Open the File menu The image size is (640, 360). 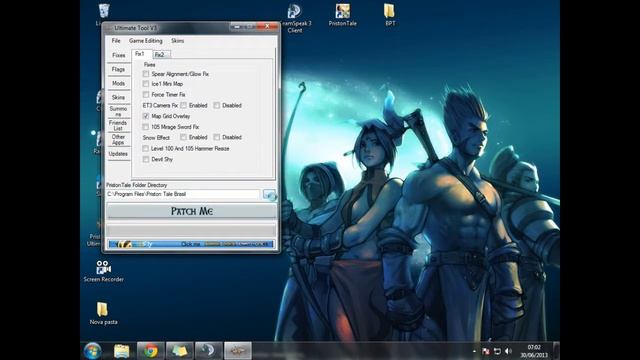(x=116, y=41)
